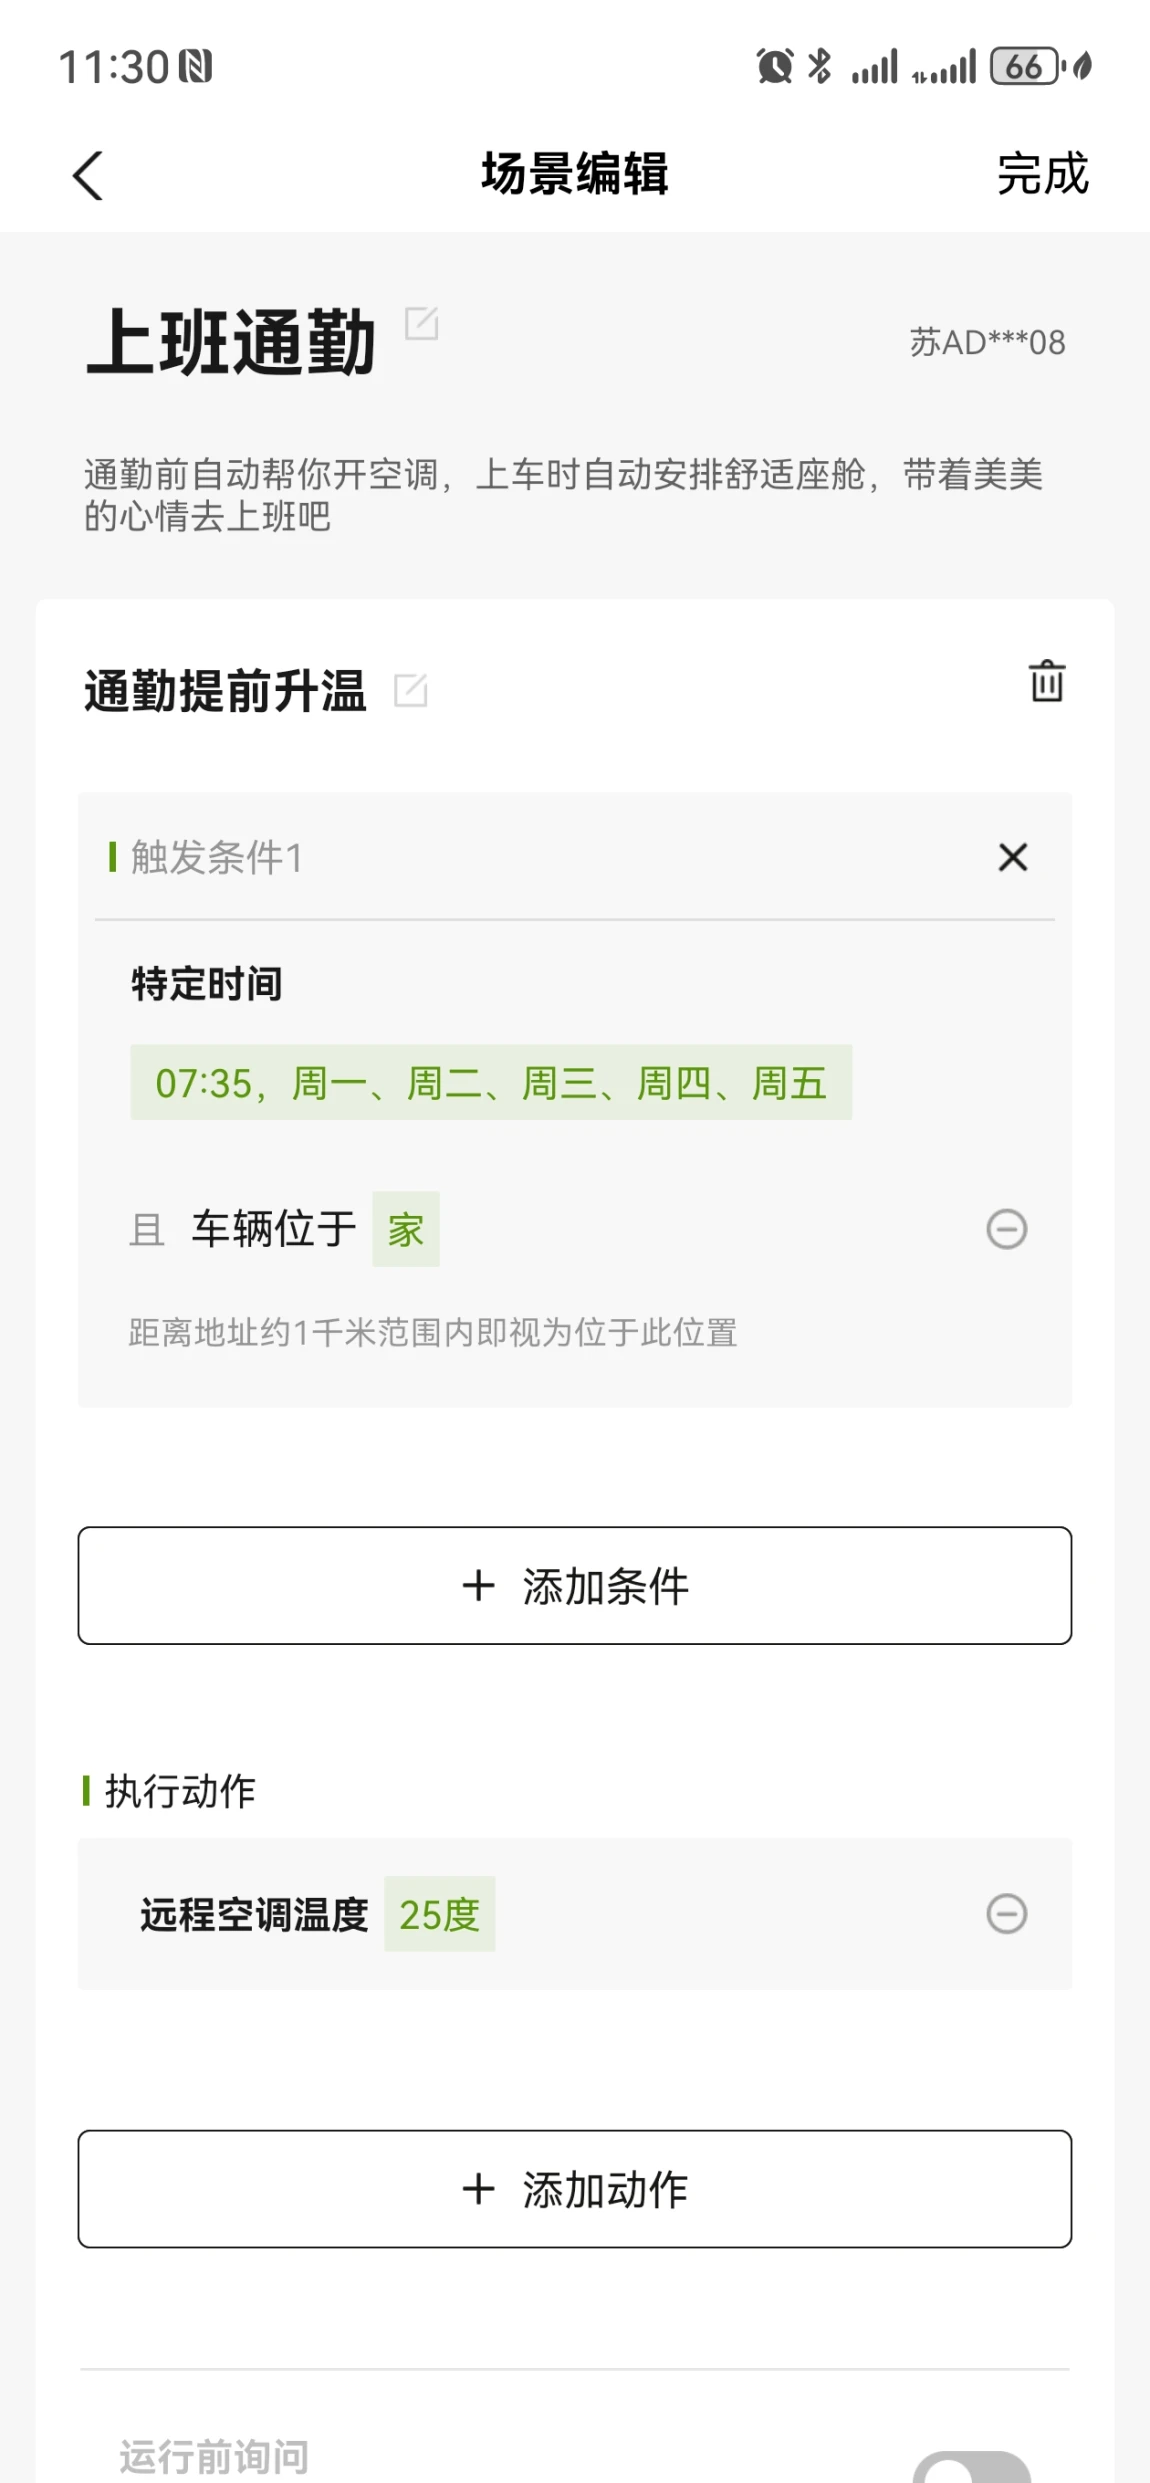This screenshot has height=2483, width=1150.
Task: Add a new action with 添加动作
Action: [575, 2189]
